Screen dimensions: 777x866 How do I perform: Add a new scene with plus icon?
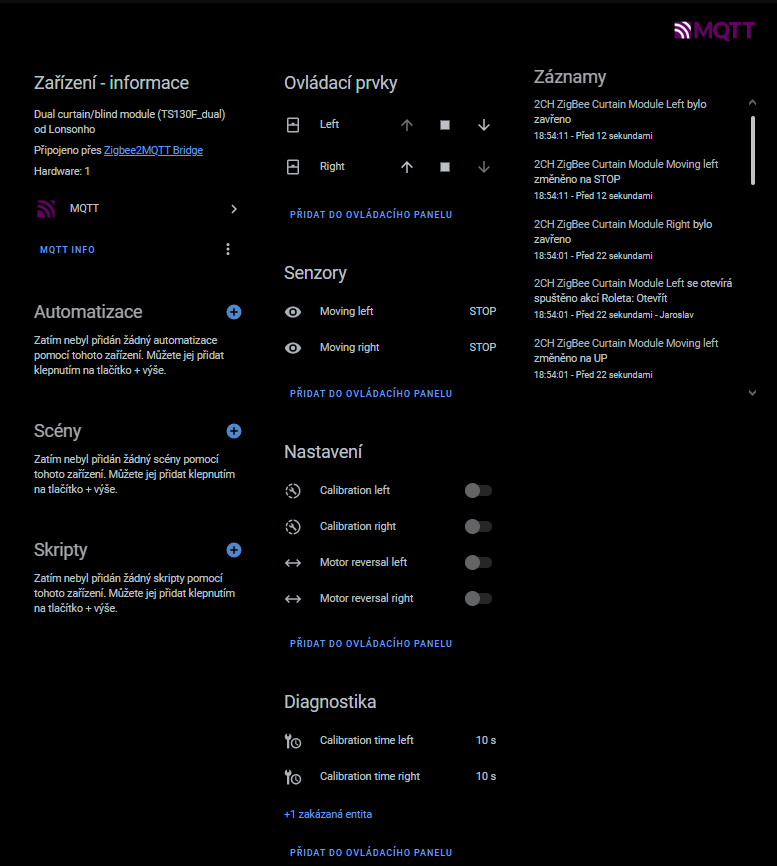234,431
